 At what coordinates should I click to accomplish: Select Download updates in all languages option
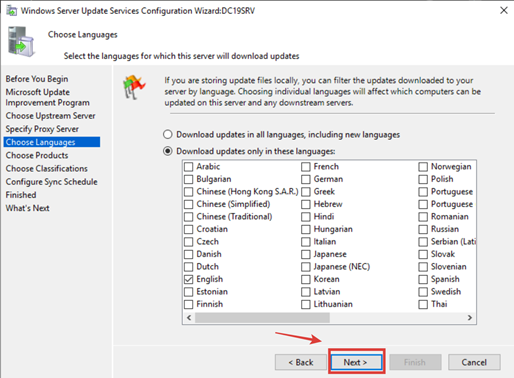click(x=168, y=135)
